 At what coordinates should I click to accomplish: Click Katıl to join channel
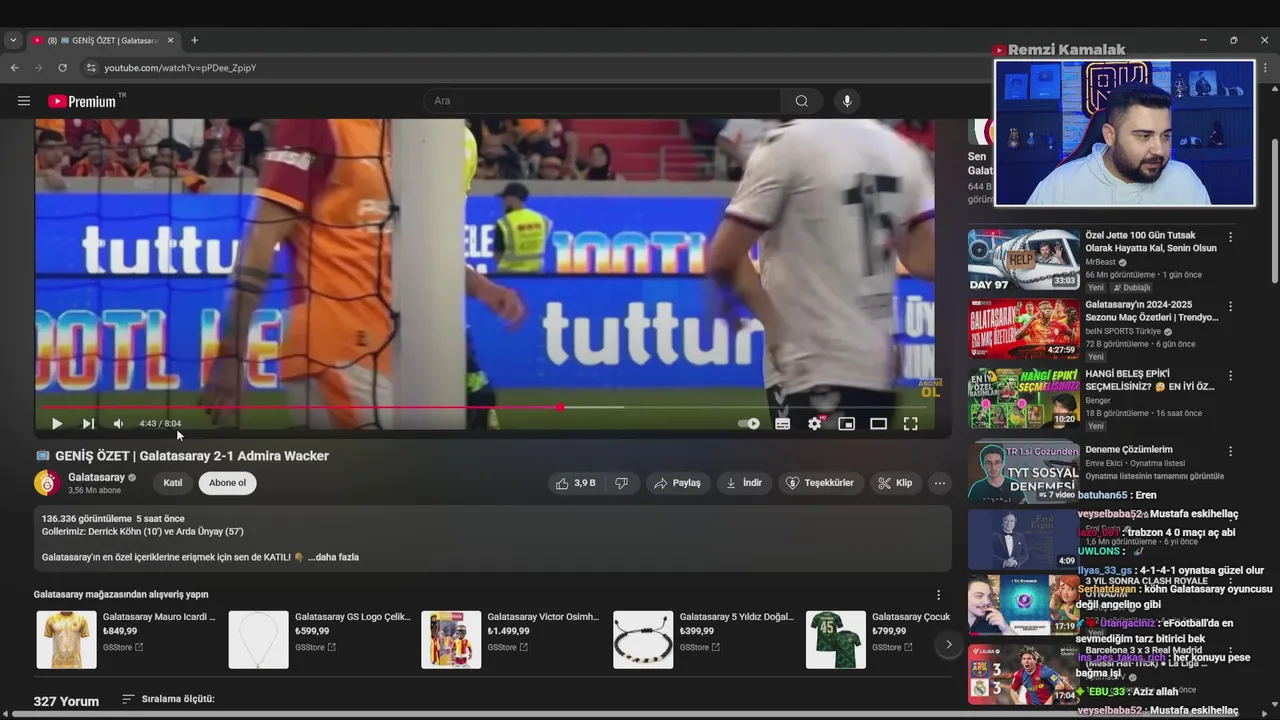pos(173,483)
